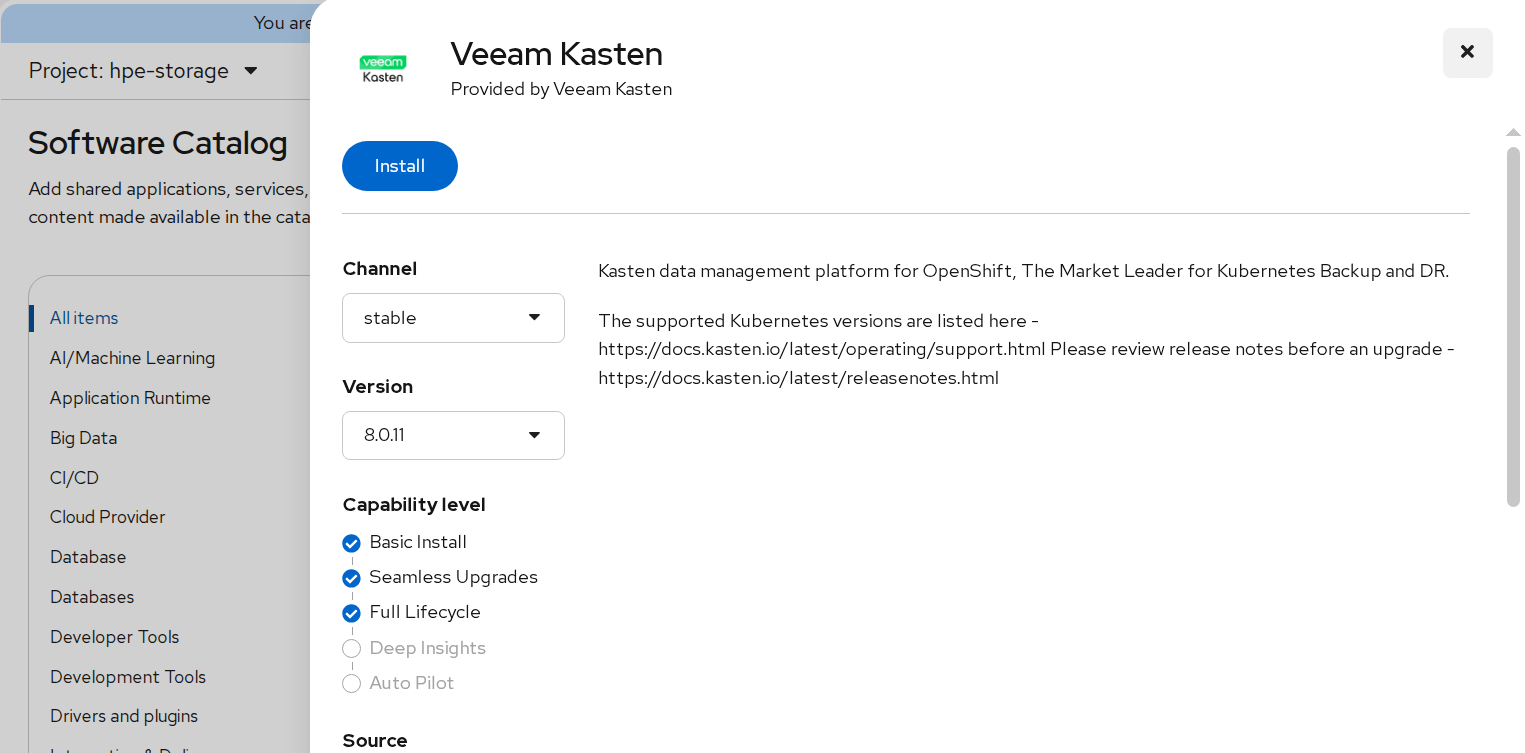1525x753 pixels.
Task: Click the Auto Pilot empty circle
Action: tap(351, 684)
